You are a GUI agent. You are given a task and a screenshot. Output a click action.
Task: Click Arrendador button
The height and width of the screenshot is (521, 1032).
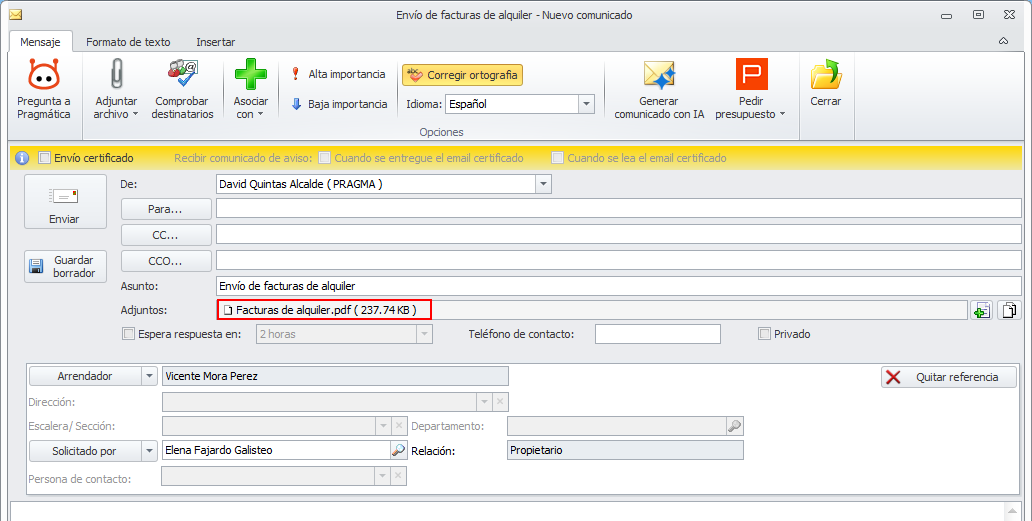pos(85,376)
